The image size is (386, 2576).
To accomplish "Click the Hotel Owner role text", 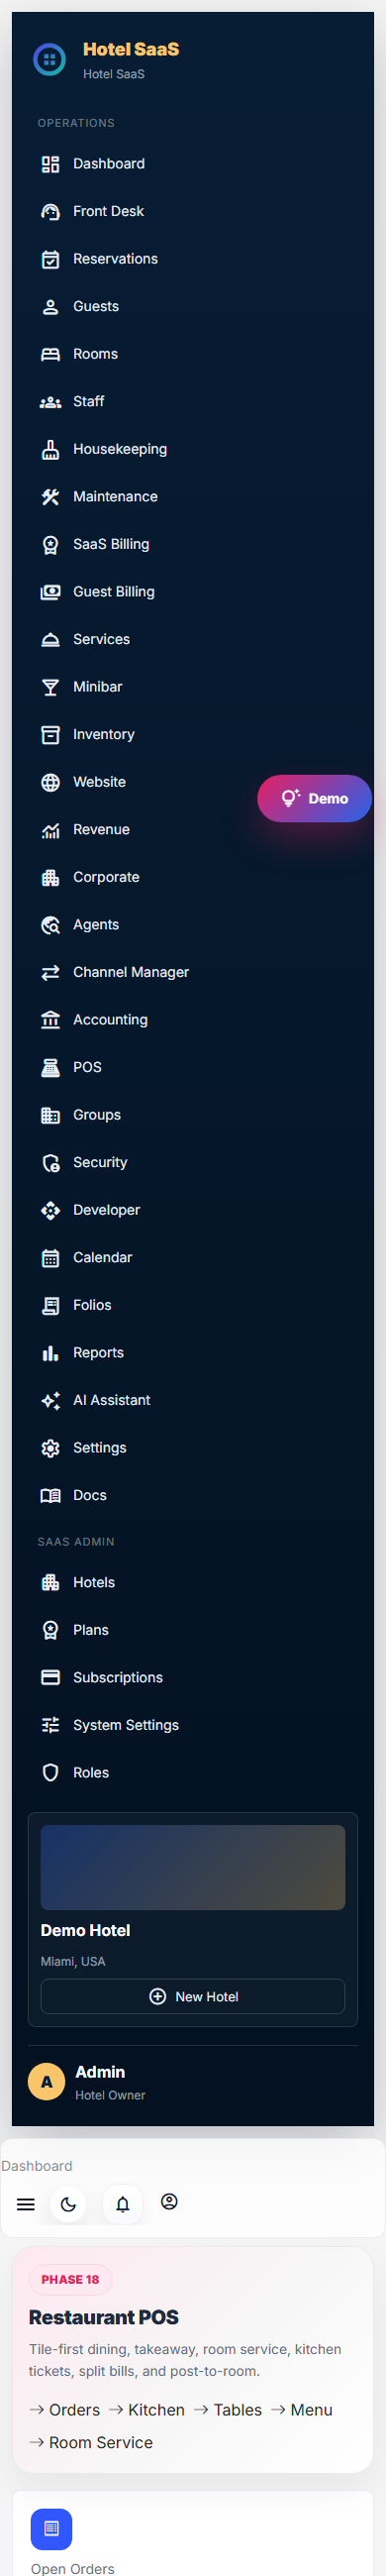I will [110, 2095].
